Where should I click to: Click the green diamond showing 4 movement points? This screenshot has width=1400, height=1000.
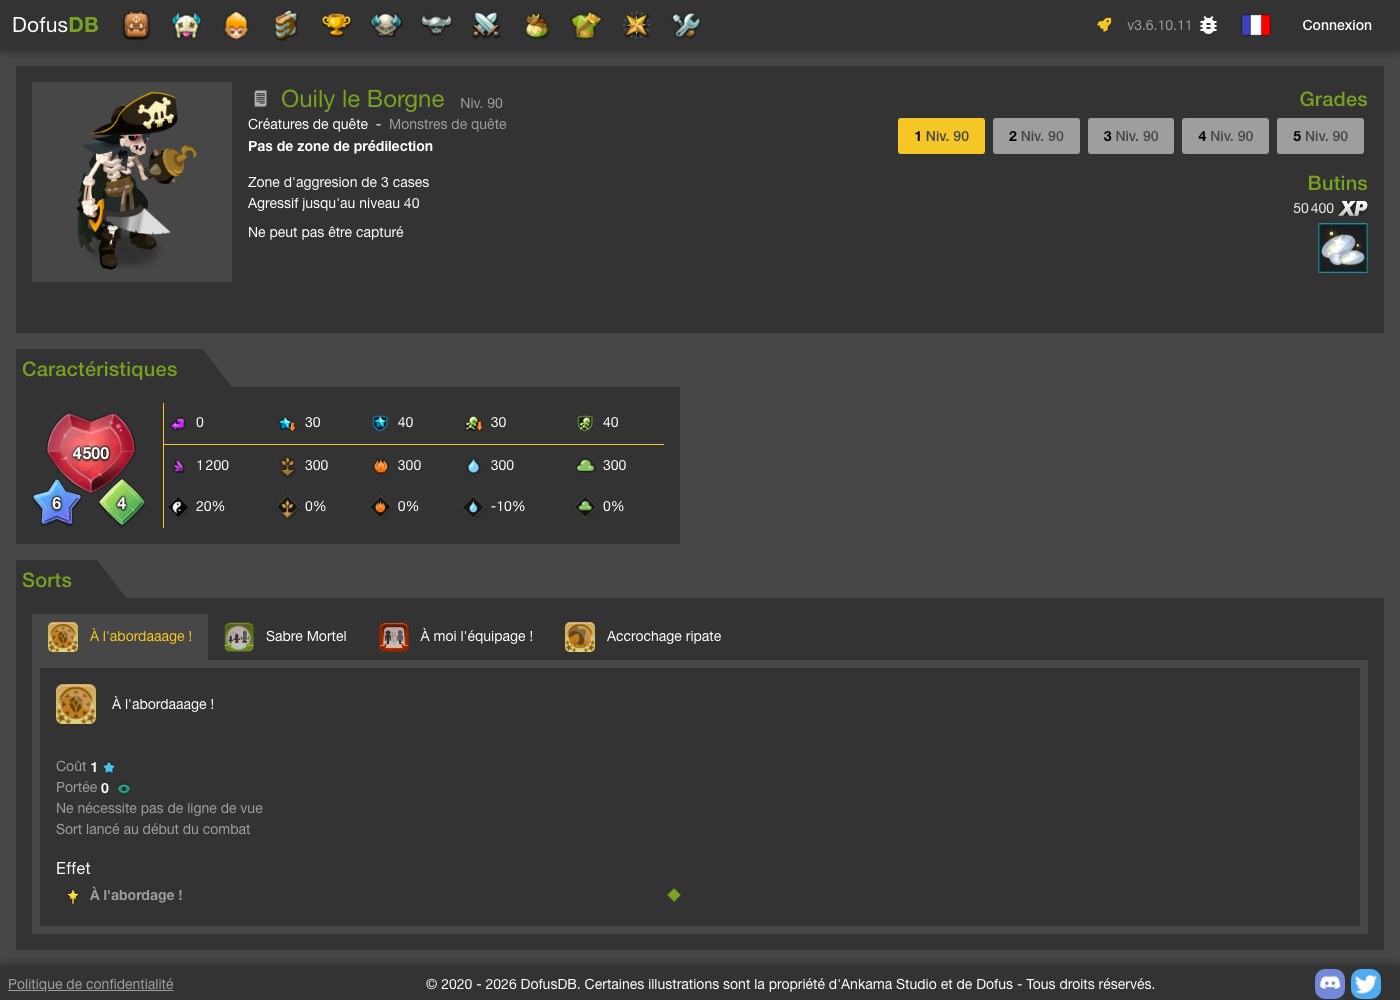(122, 503)
